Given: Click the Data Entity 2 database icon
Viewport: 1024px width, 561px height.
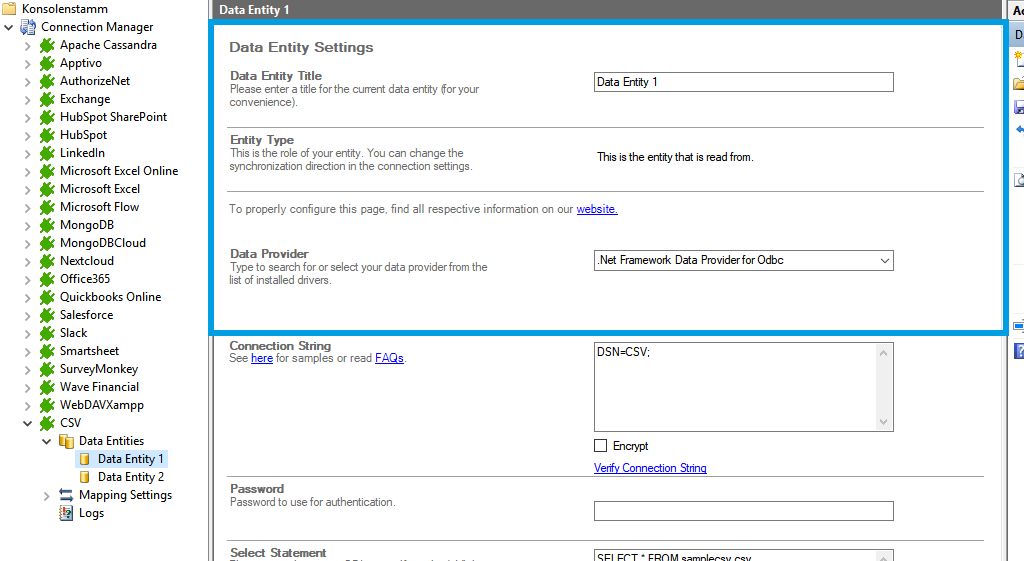Looking at the screenshot, I should coord(85,477).
